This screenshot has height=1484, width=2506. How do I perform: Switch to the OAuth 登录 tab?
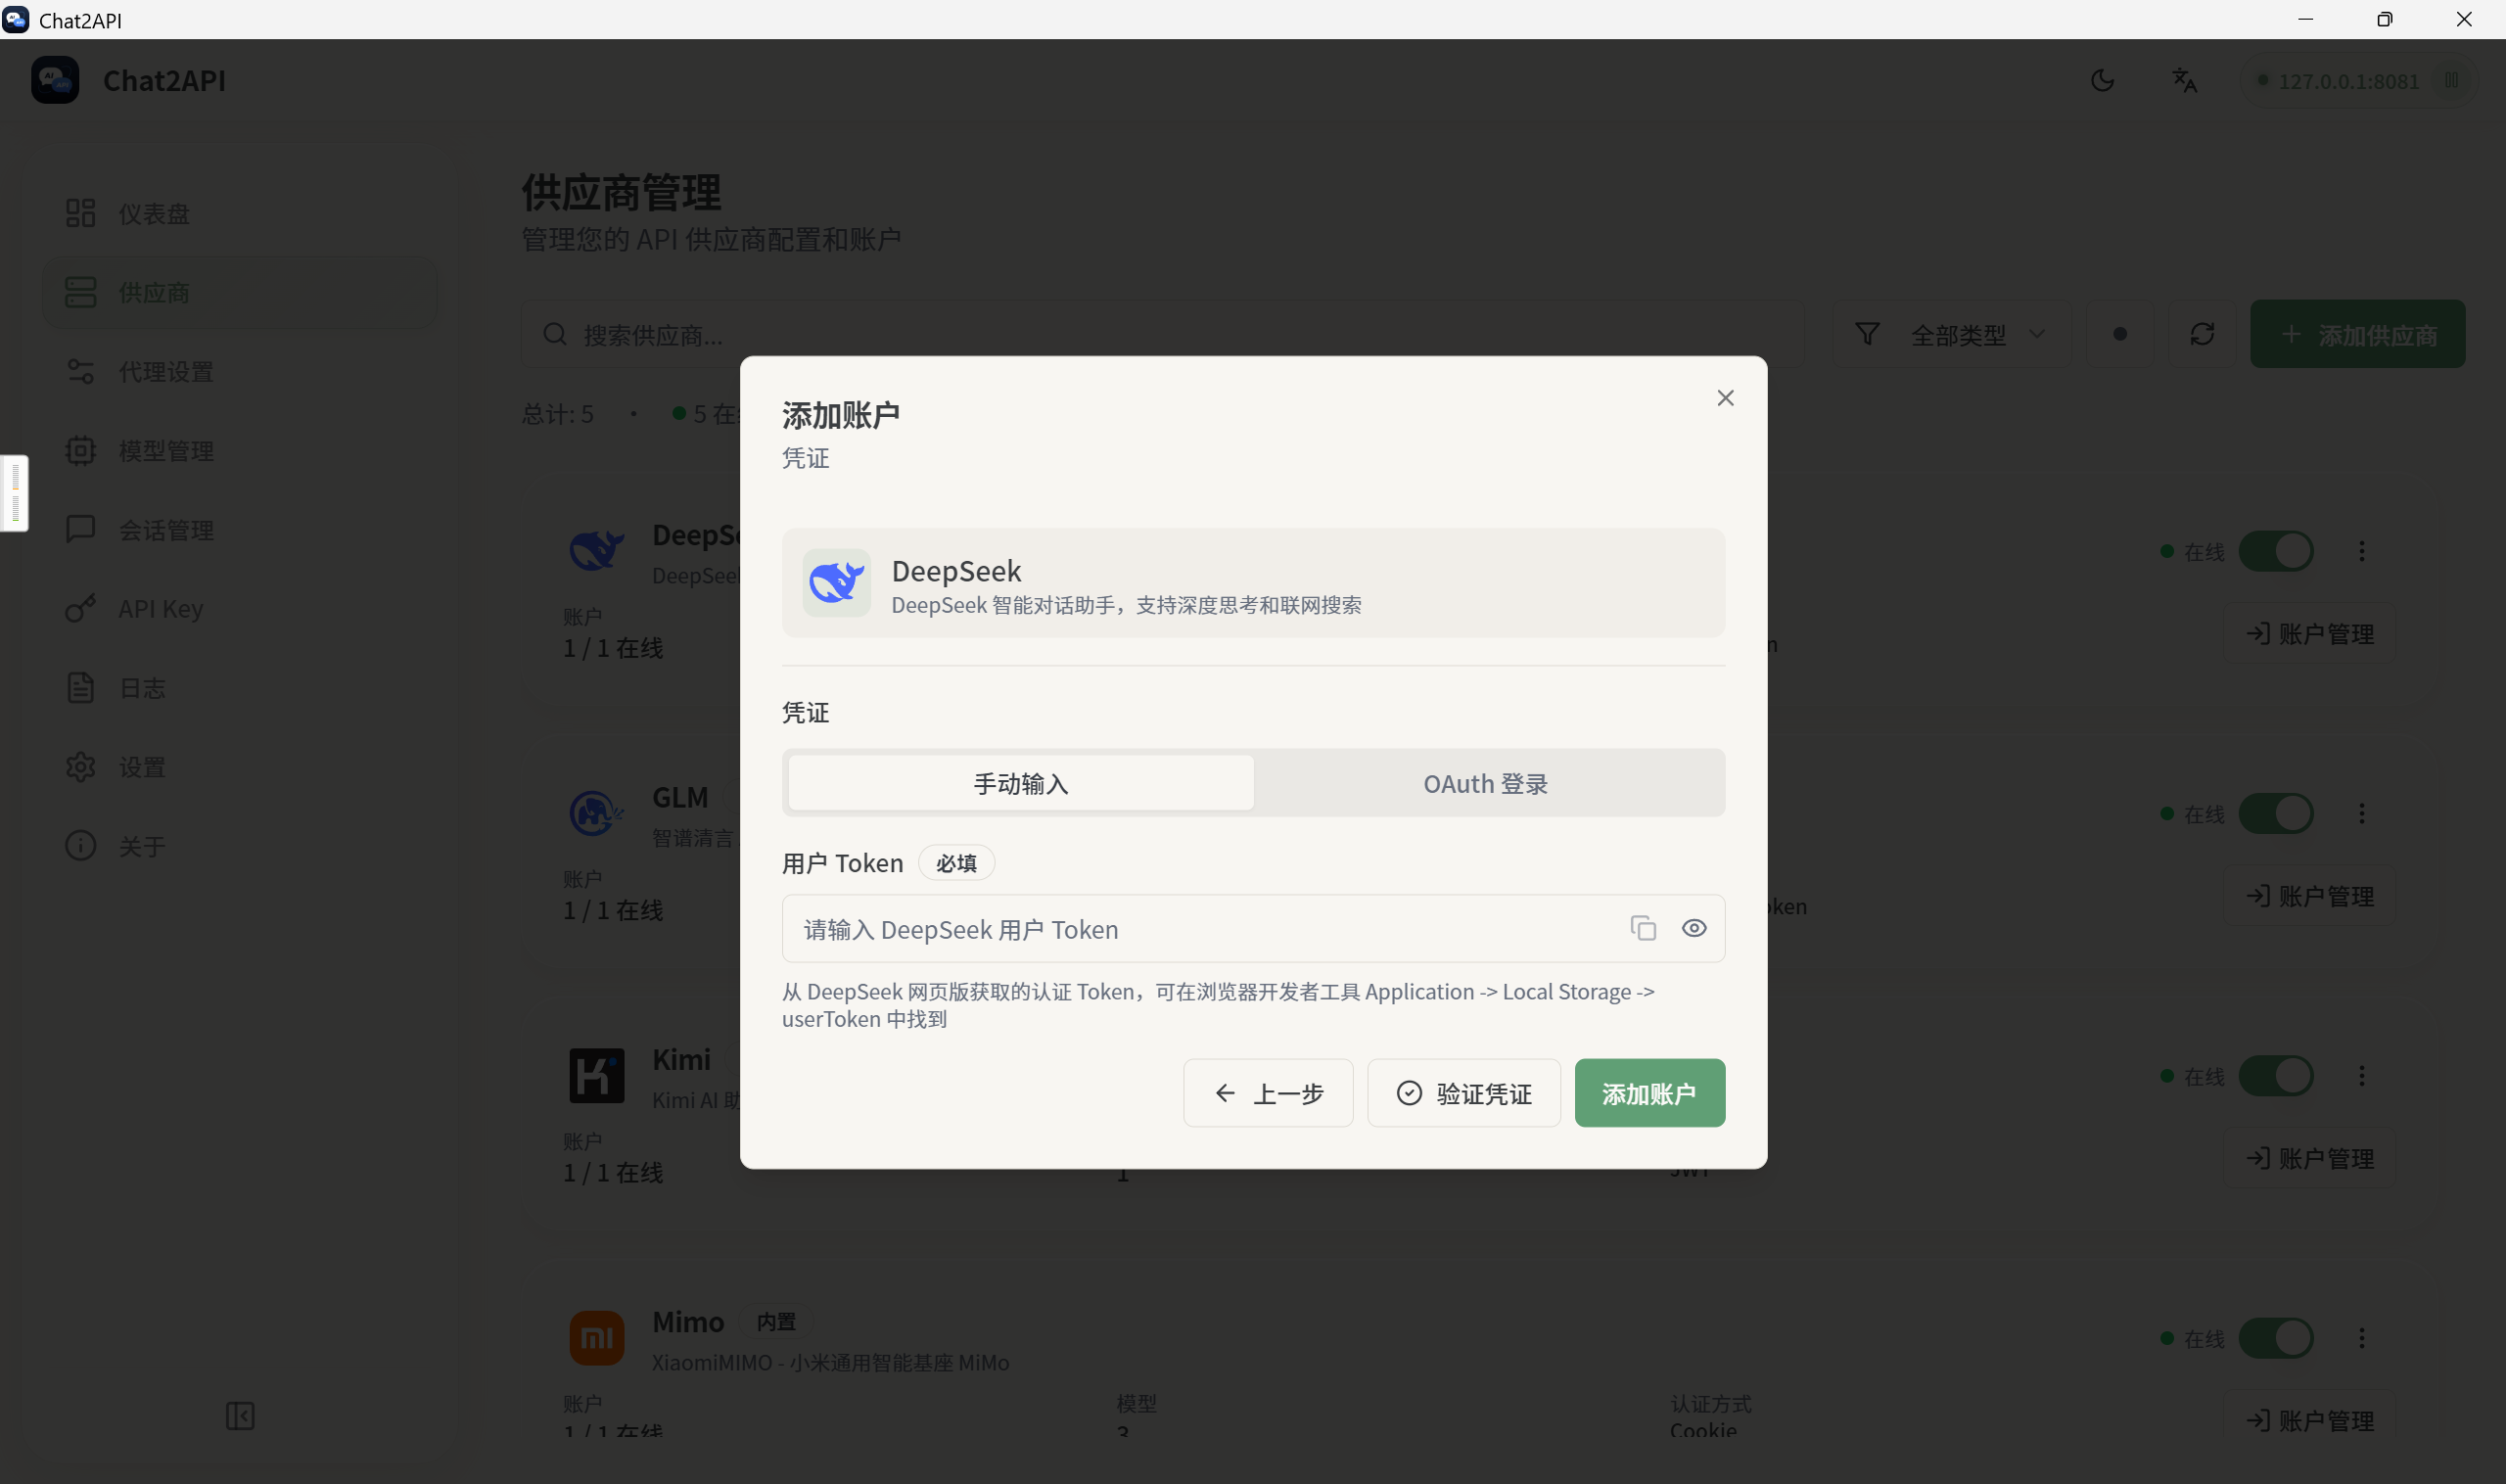[1486, 783]
